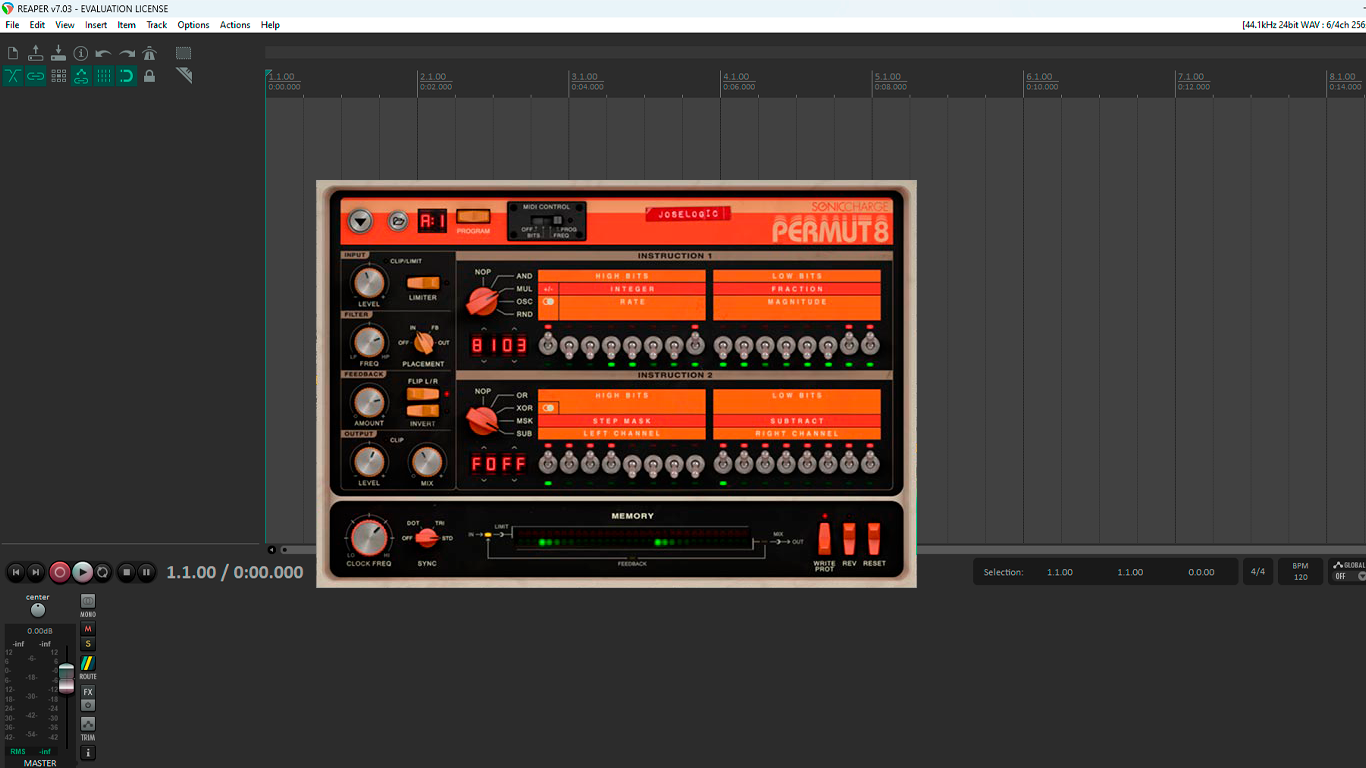Open the File menu
The image size is (1366, 768).
coord(12,25)
